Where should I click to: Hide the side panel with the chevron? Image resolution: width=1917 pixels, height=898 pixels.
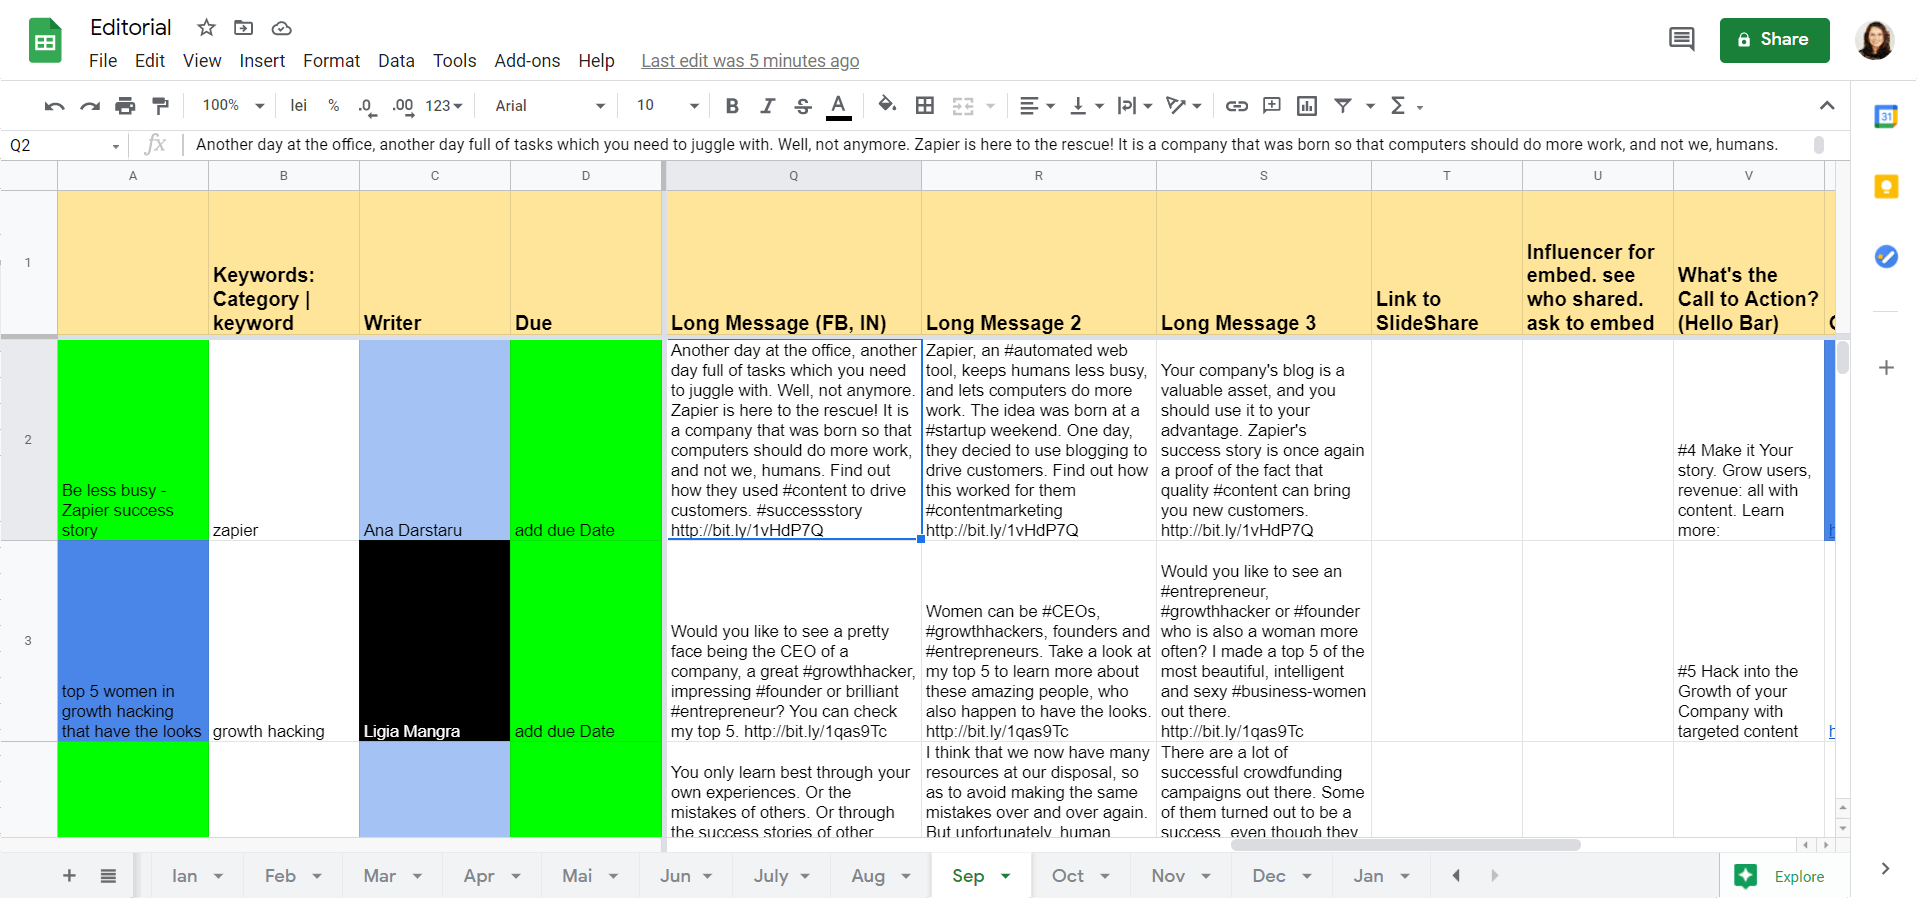coord(1885,869)
